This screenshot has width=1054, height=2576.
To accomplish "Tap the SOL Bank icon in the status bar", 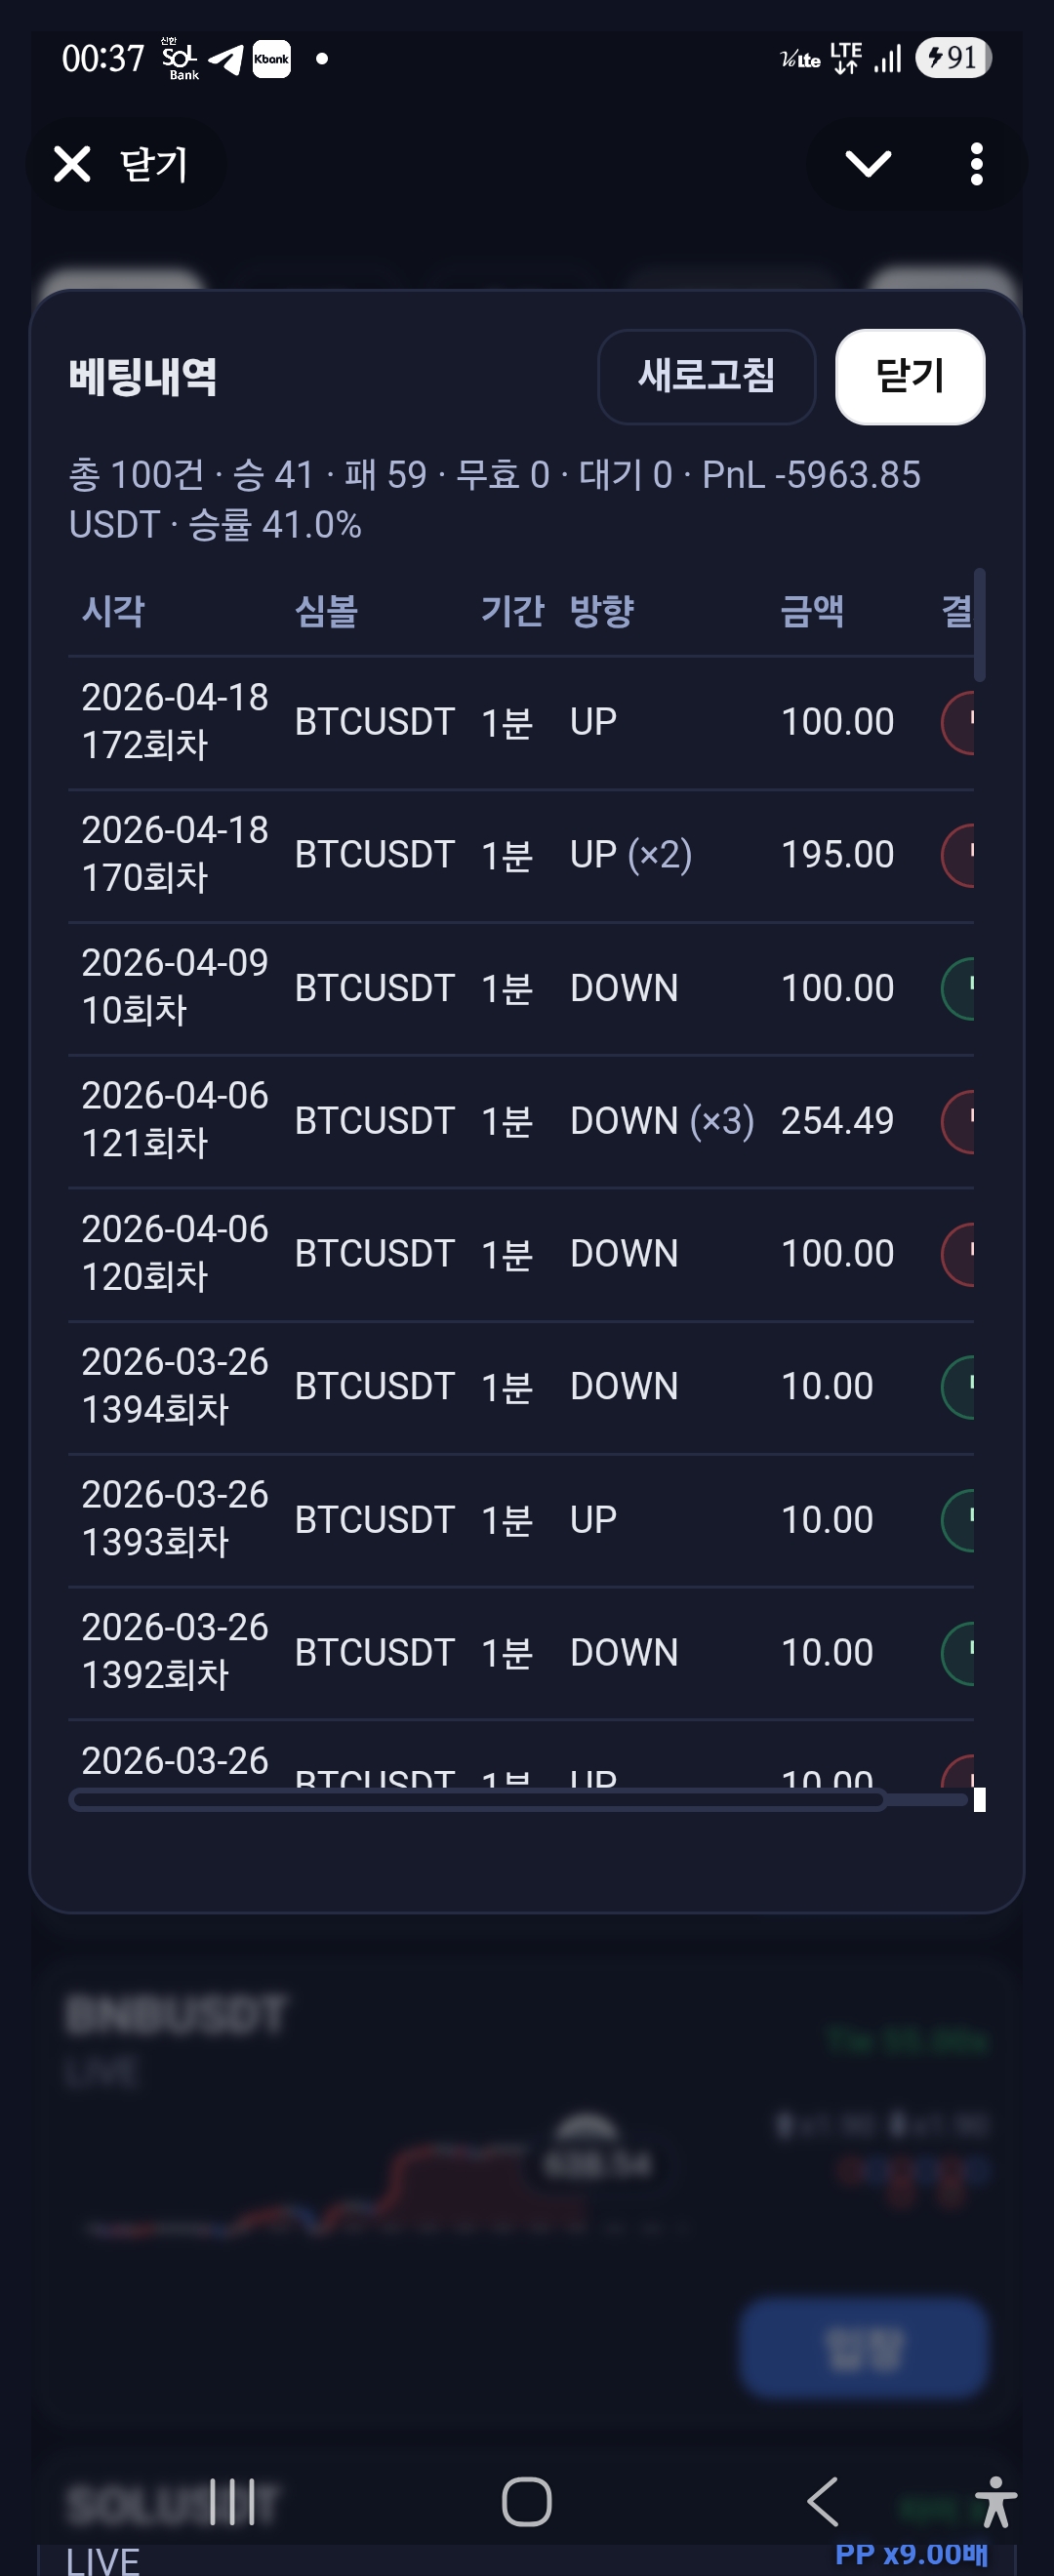I will (x=180, y=59).
